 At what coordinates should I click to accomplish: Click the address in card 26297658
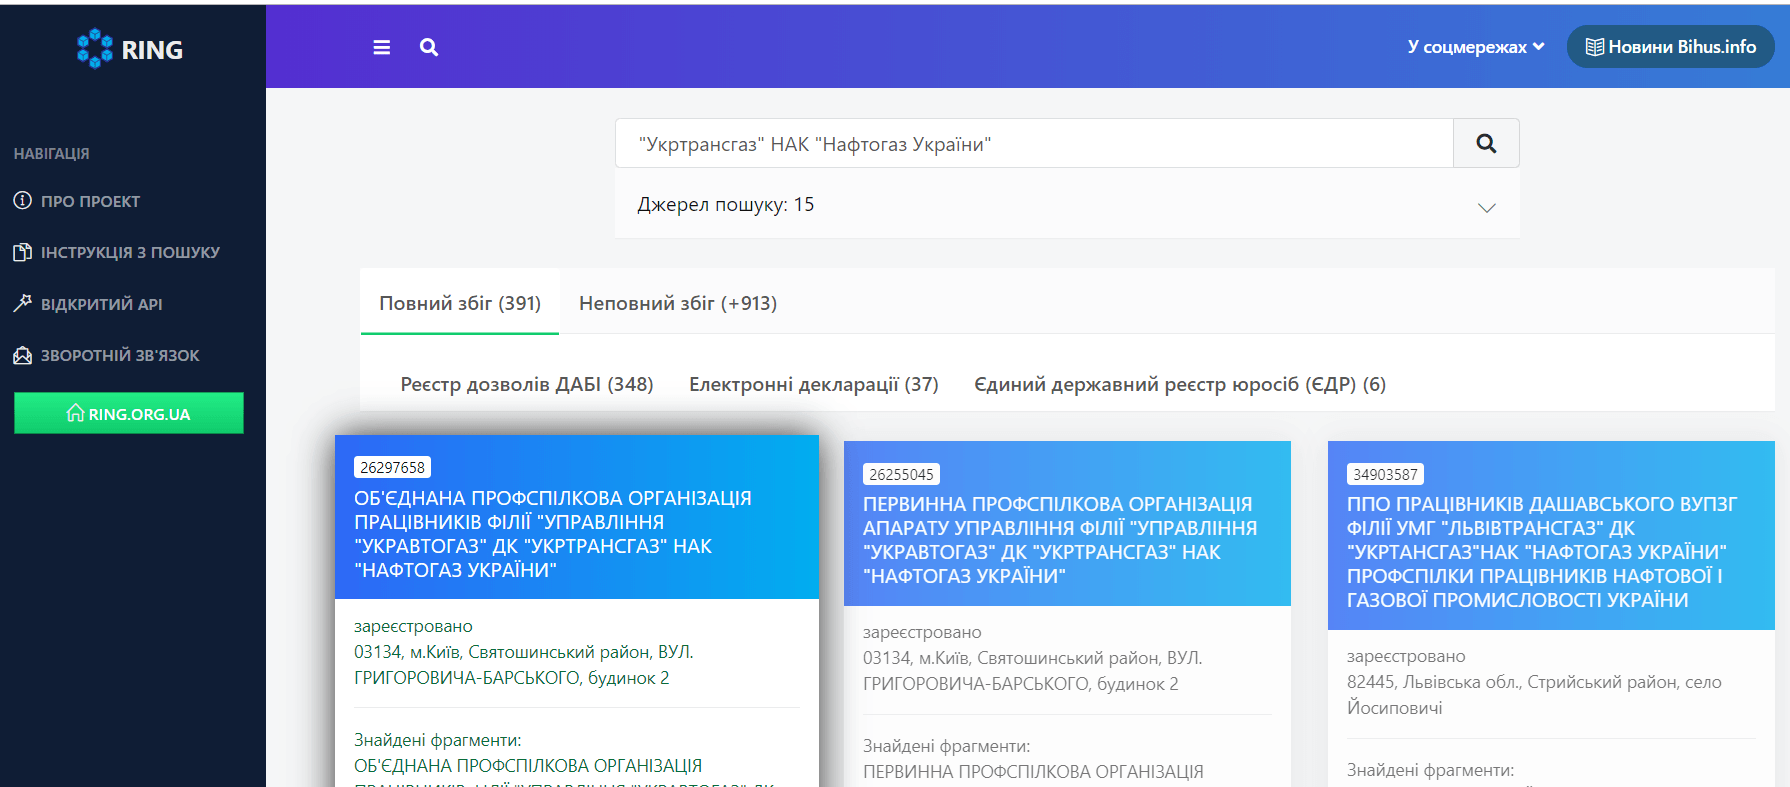(523, 665)
